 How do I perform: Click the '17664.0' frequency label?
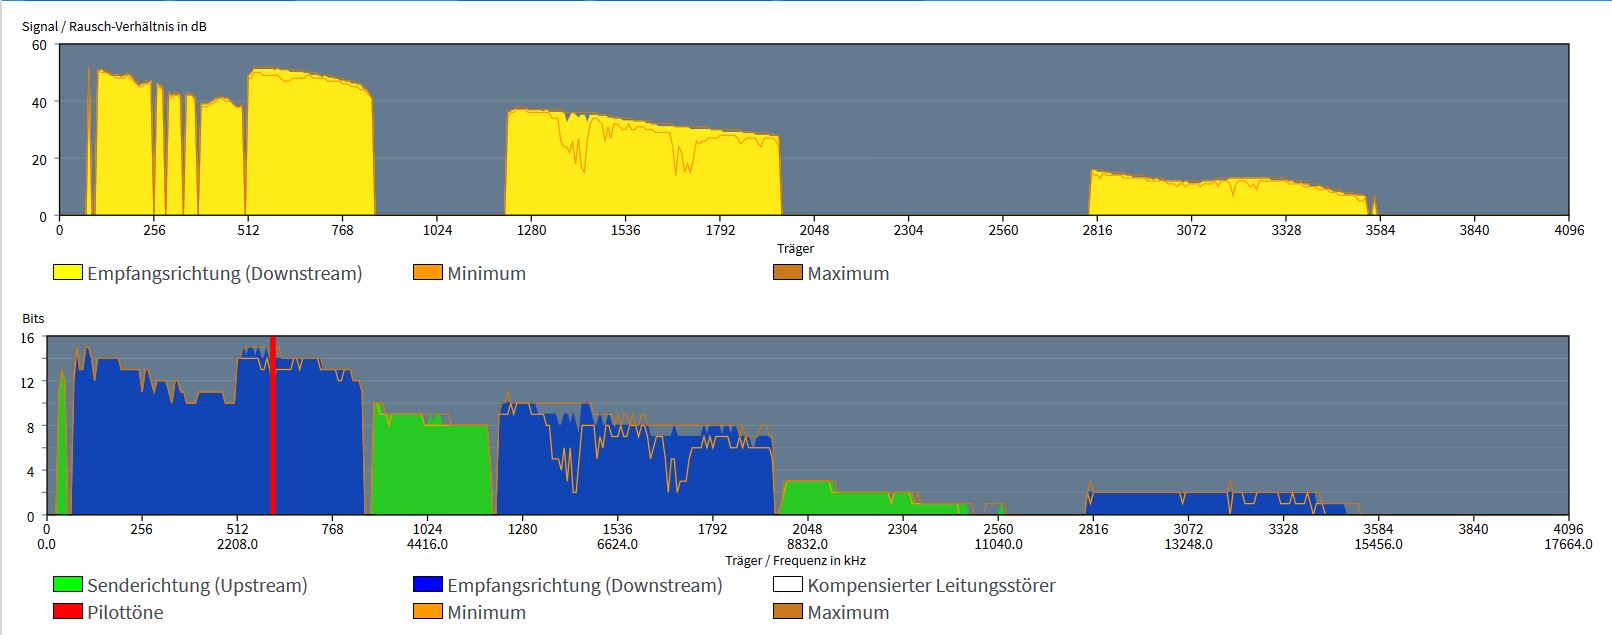point(1568,545)
